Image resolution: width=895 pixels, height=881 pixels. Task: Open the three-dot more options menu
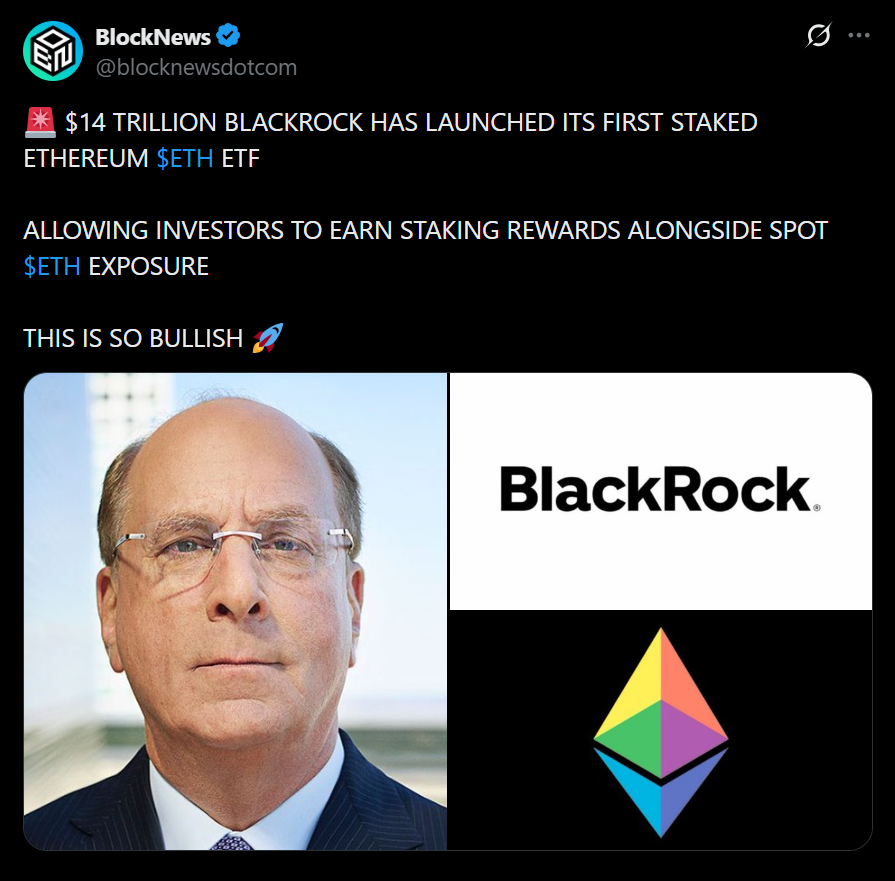click(x=858, y=35)
